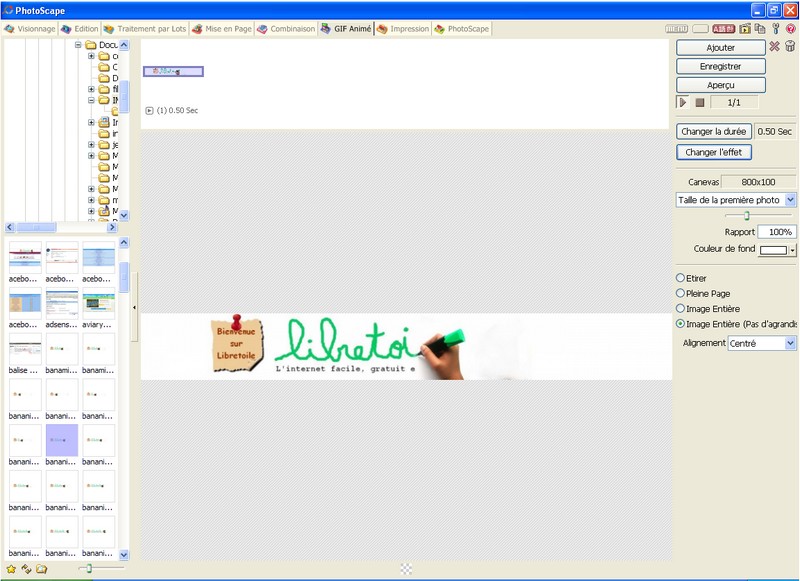
Task: Open the Taille de la première photo dropdown
Action: [790, 200]
